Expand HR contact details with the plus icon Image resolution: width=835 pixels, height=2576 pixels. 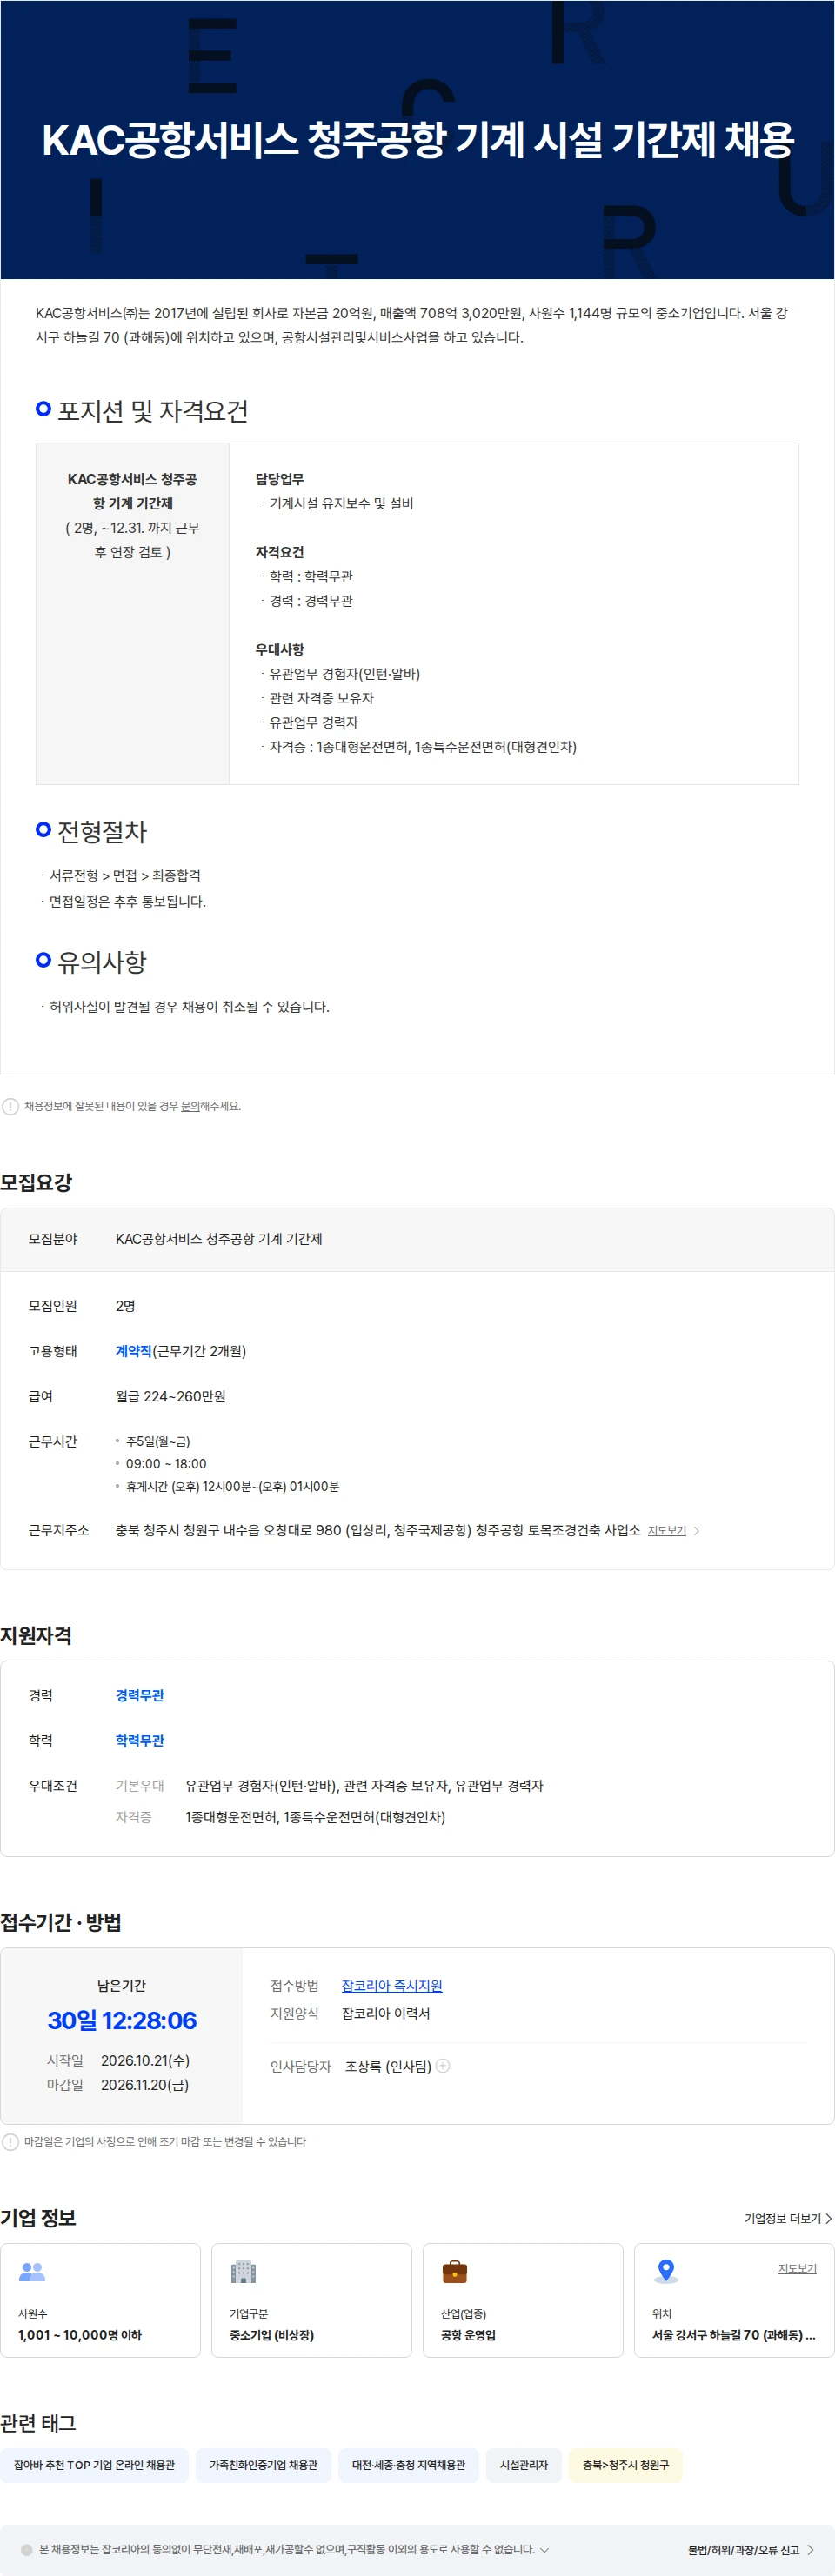tap(443, 2065)
